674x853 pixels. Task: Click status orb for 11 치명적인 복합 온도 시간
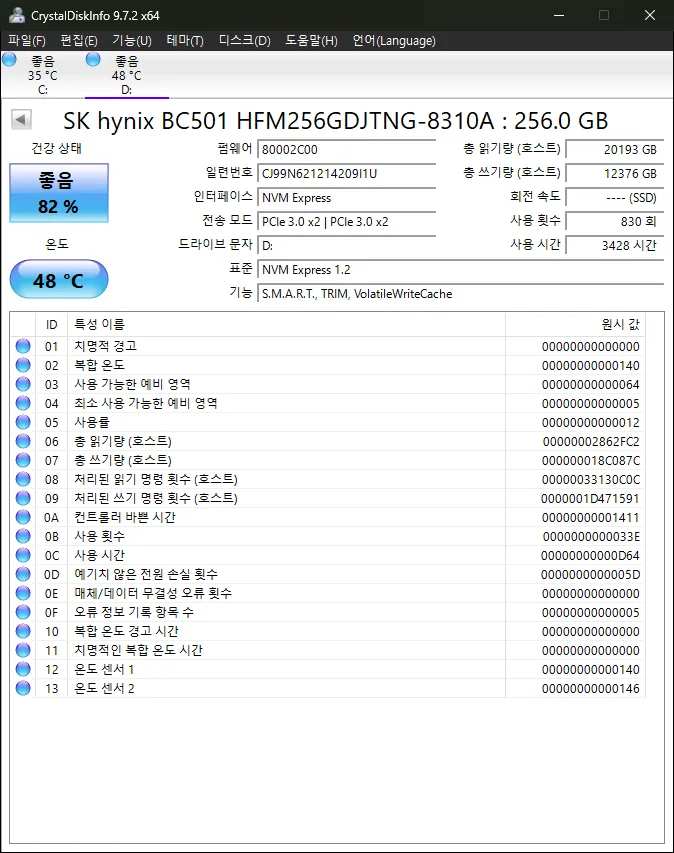[23, 650]
